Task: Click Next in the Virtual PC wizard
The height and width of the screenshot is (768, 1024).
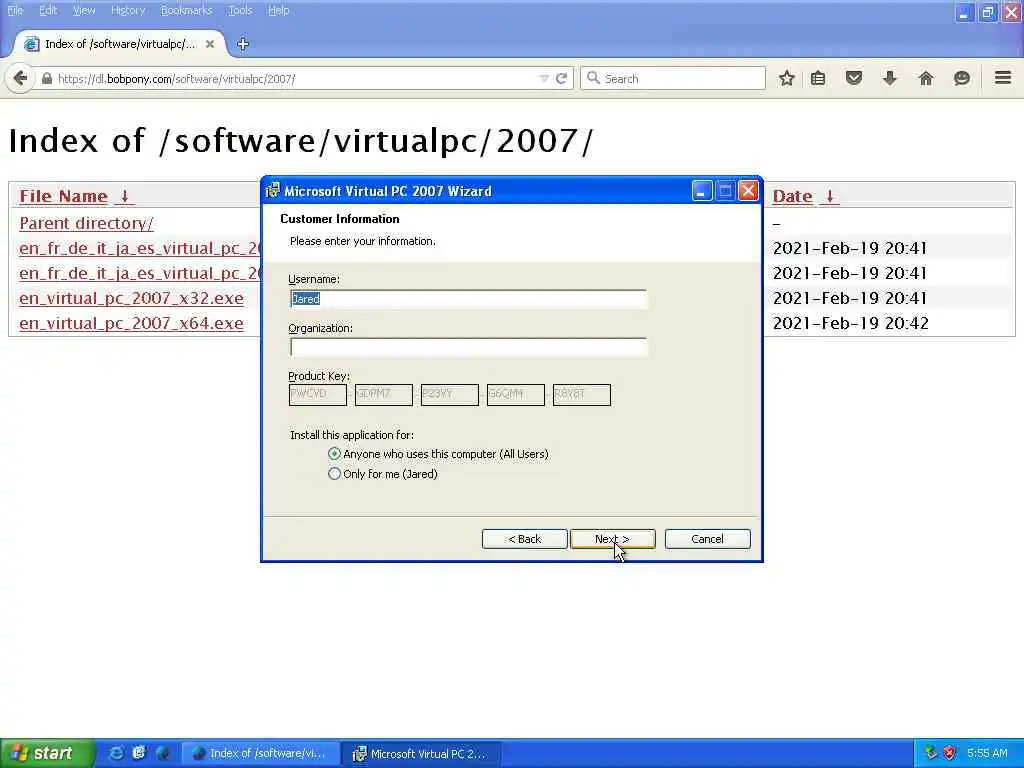Action: point(612,539)
